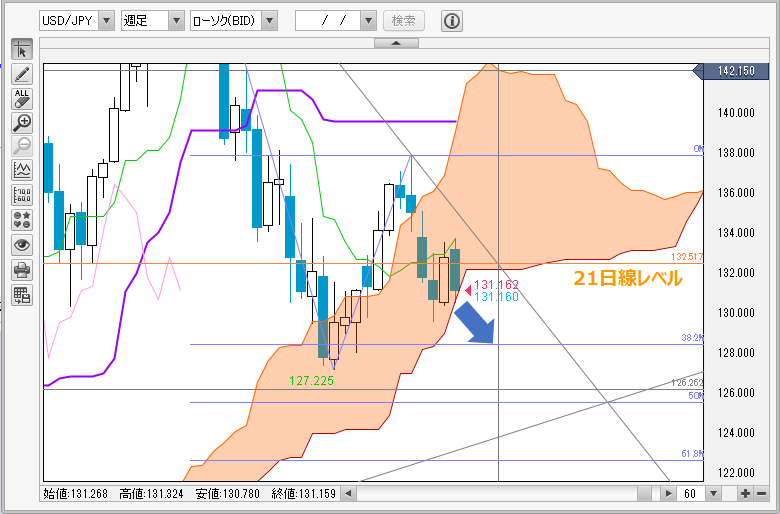Click the 131.162 current price label
Screen dimensions: 780x514
tap(496, 285)
